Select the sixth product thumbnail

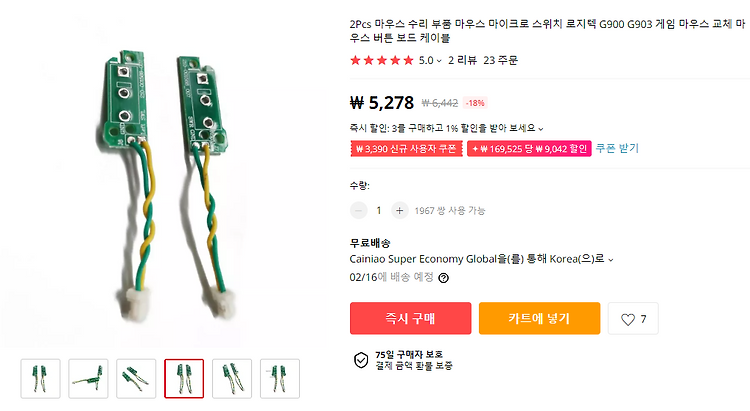[x=280, y=378]
